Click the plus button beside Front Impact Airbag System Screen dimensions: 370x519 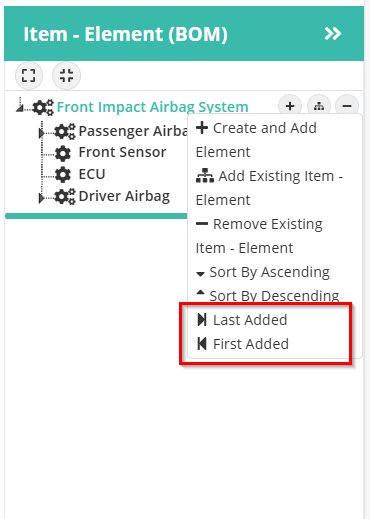(x=290, y=106)
